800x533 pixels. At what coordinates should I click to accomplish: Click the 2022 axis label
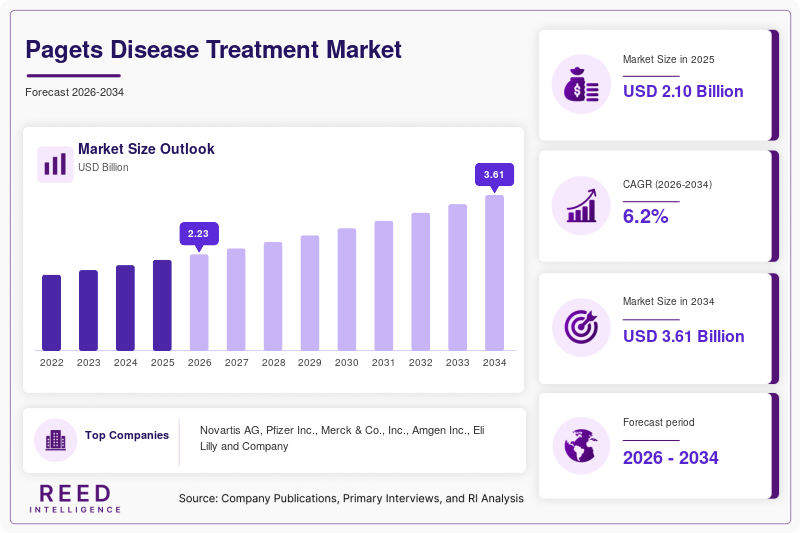52,363
